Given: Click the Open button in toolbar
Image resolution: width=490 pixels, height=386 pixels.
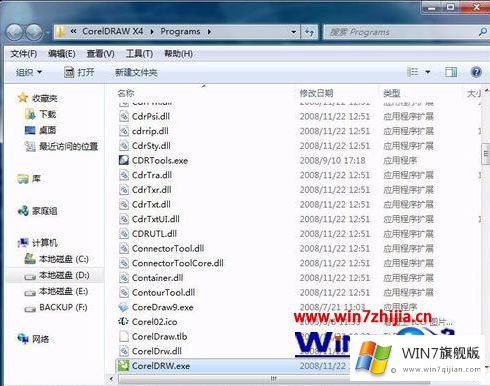Looking at the screenshot, I should coord(79,72).
